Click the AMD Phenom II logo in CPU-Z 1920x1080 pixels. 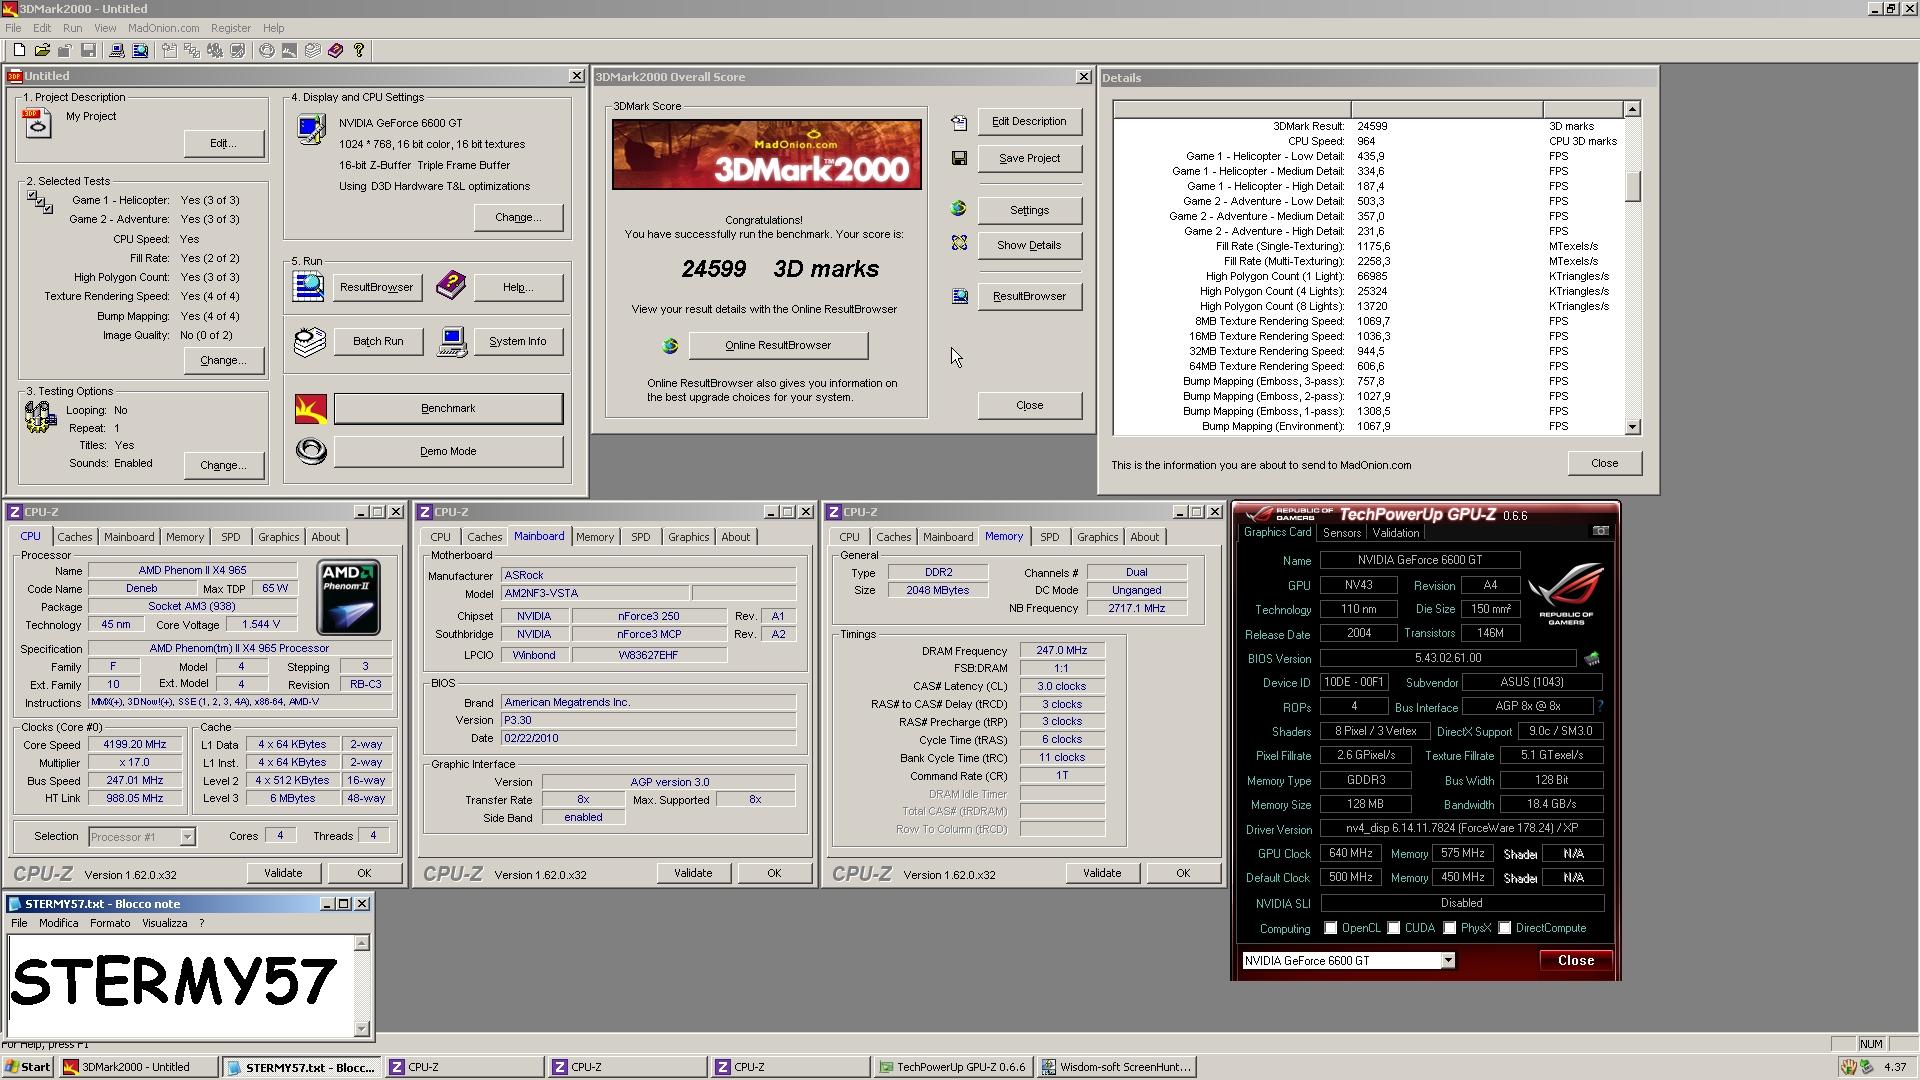(x=348, y=597)
